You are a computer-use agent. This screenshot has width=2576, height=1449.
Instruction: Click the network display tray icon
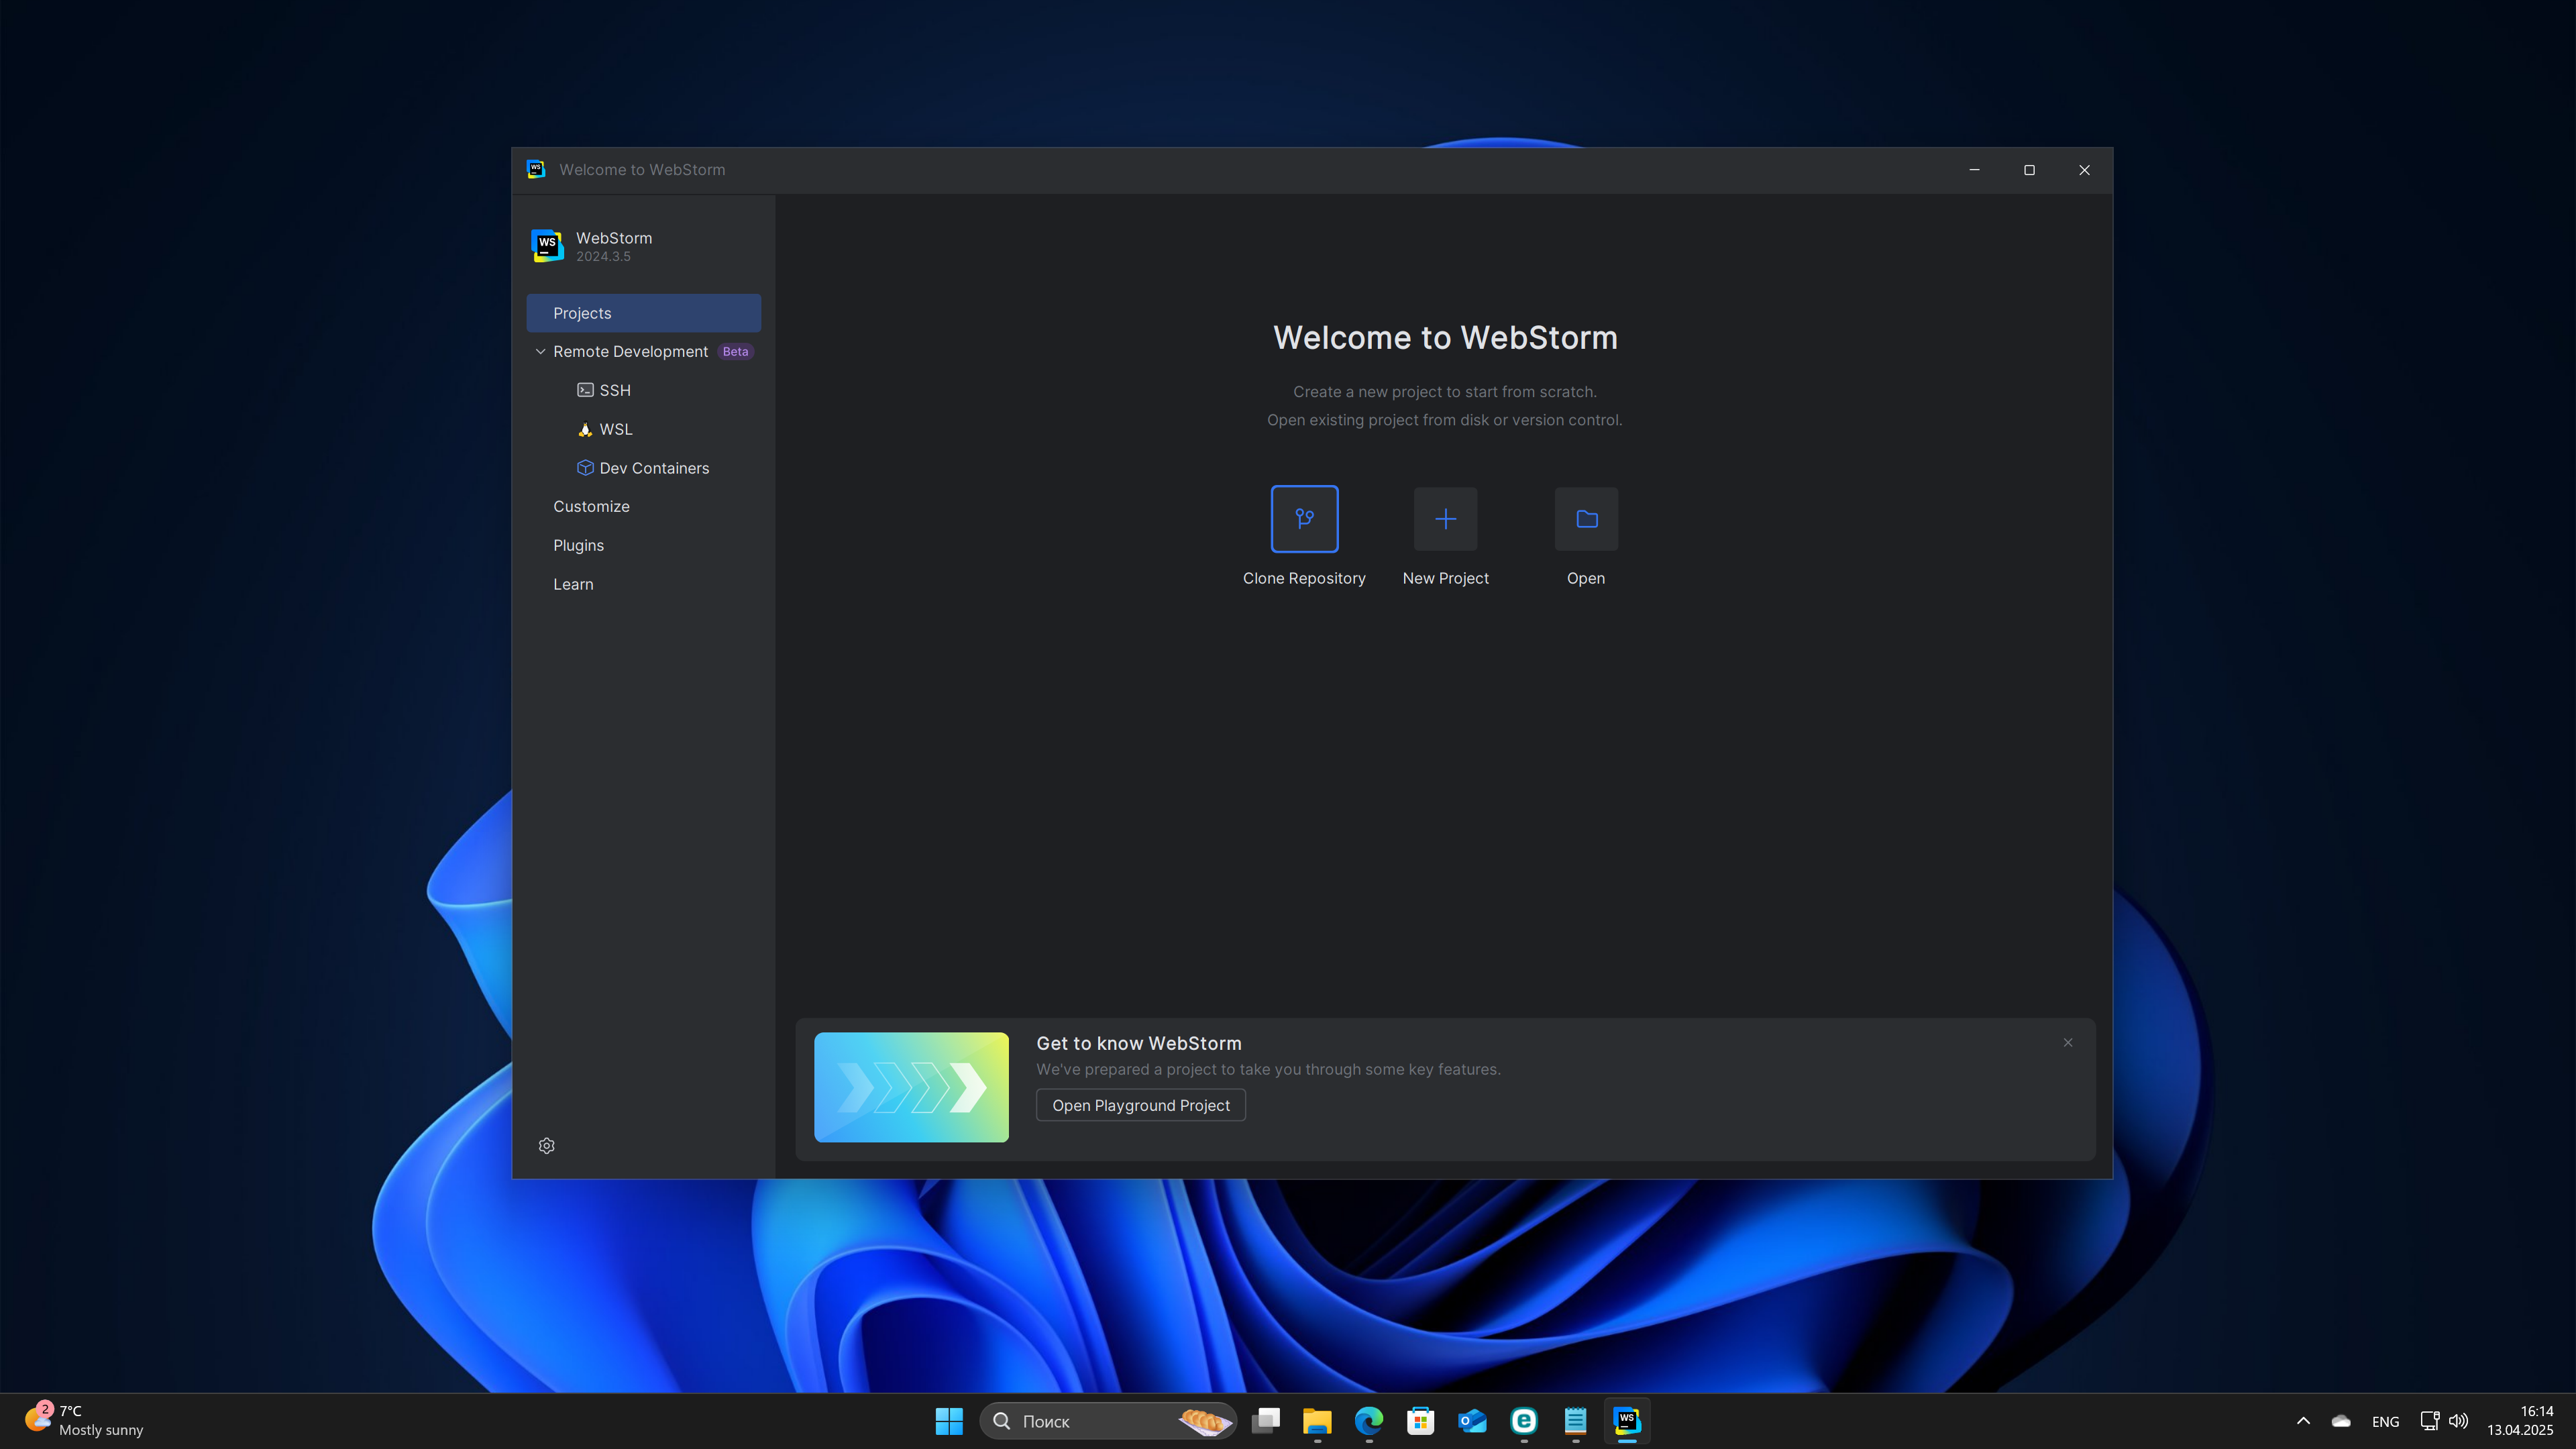[x=2429, y=1420]
